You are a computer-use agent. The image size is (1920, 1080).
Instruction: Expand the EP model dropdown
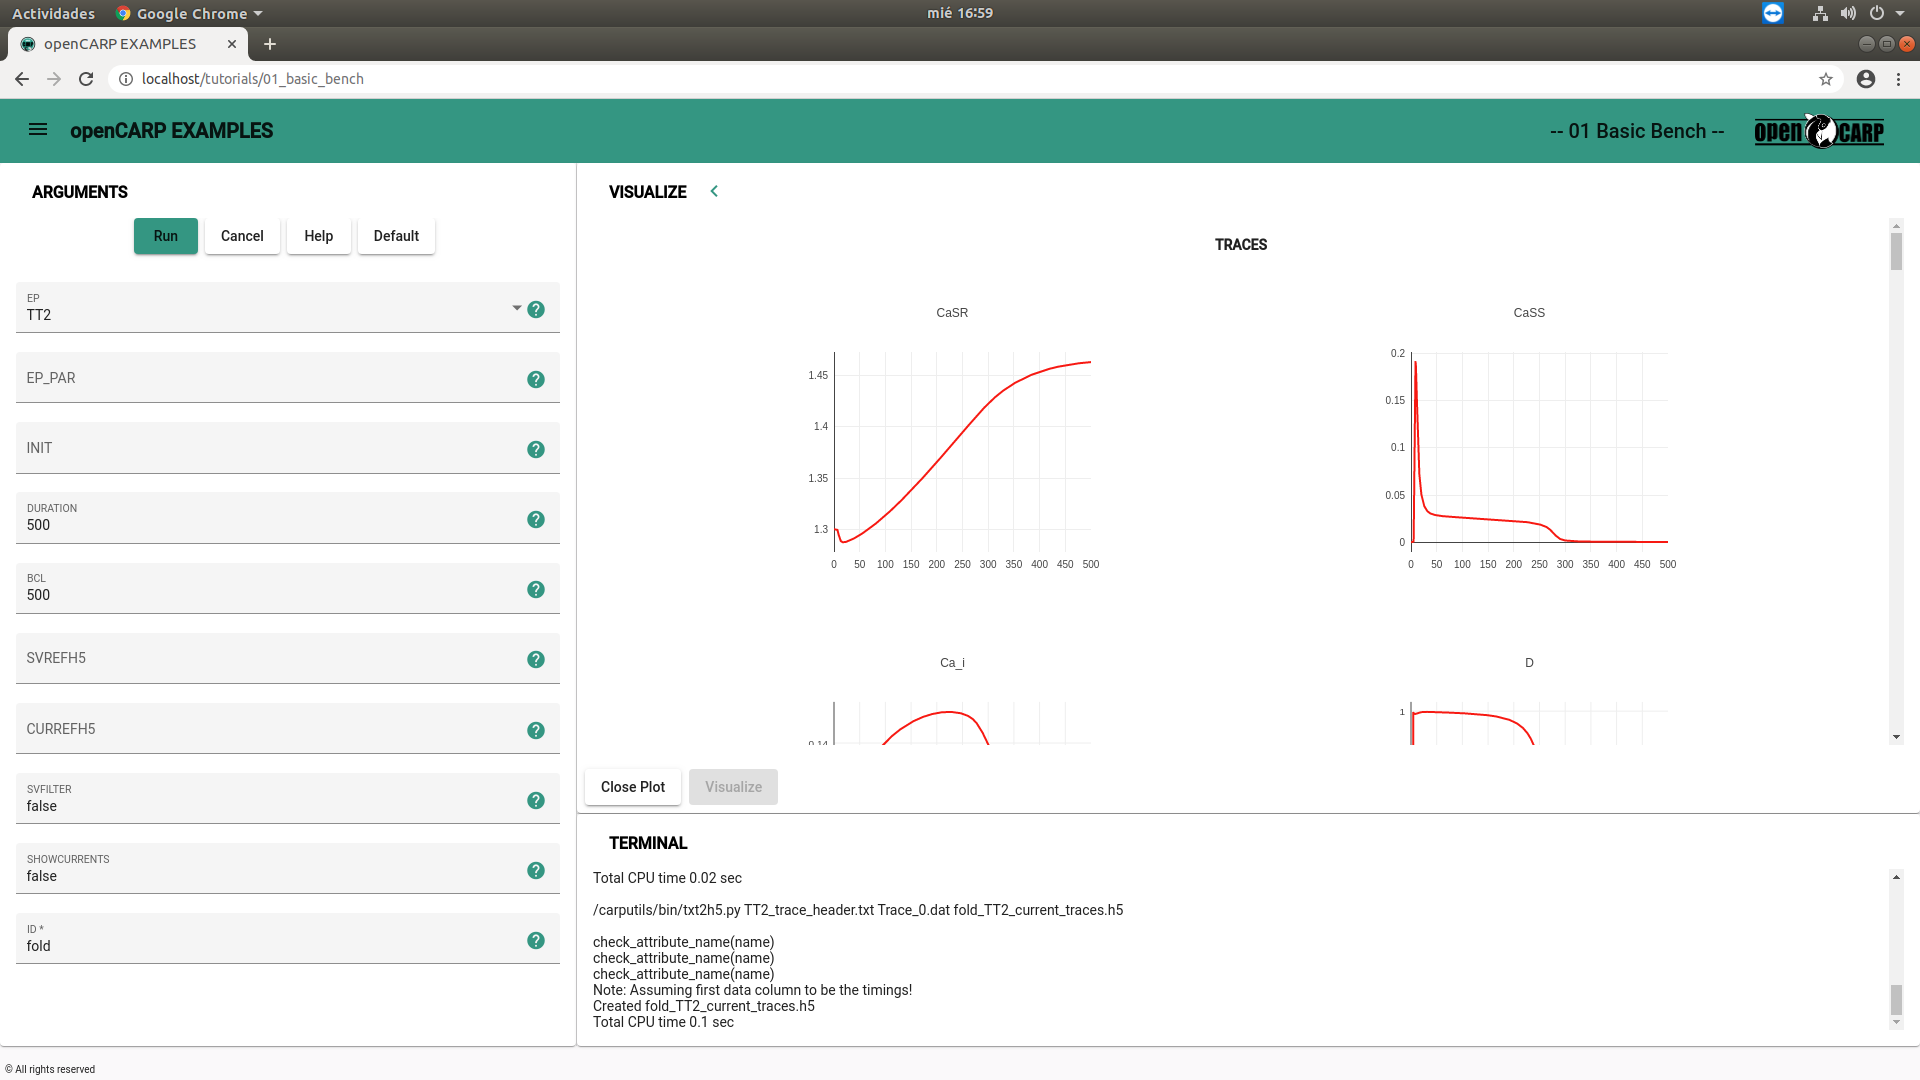click(516, 308)
